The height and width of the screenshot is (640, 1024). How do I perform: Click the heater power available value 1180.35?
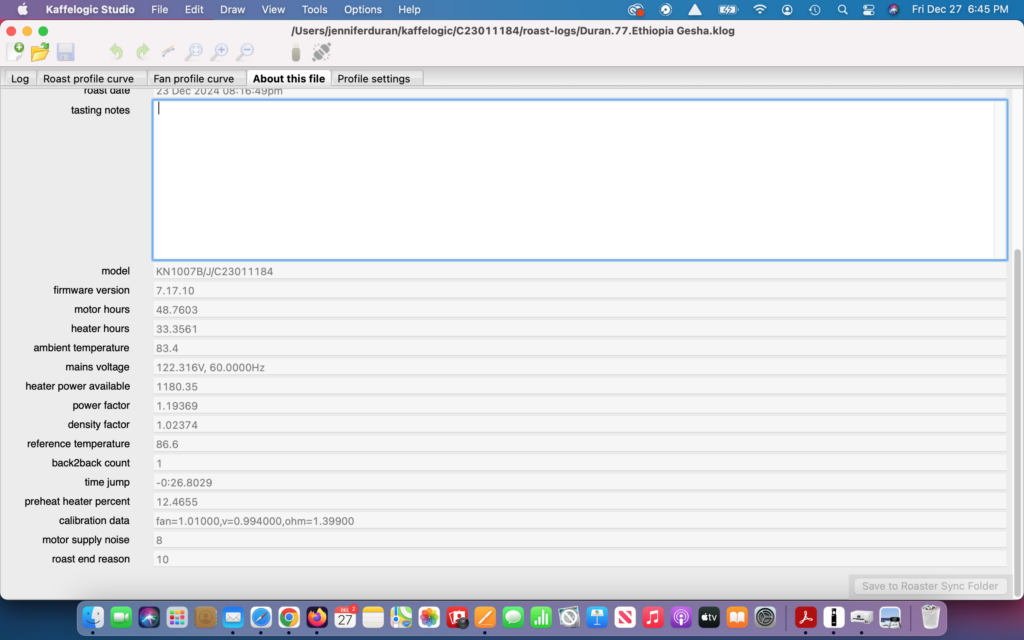579,387
